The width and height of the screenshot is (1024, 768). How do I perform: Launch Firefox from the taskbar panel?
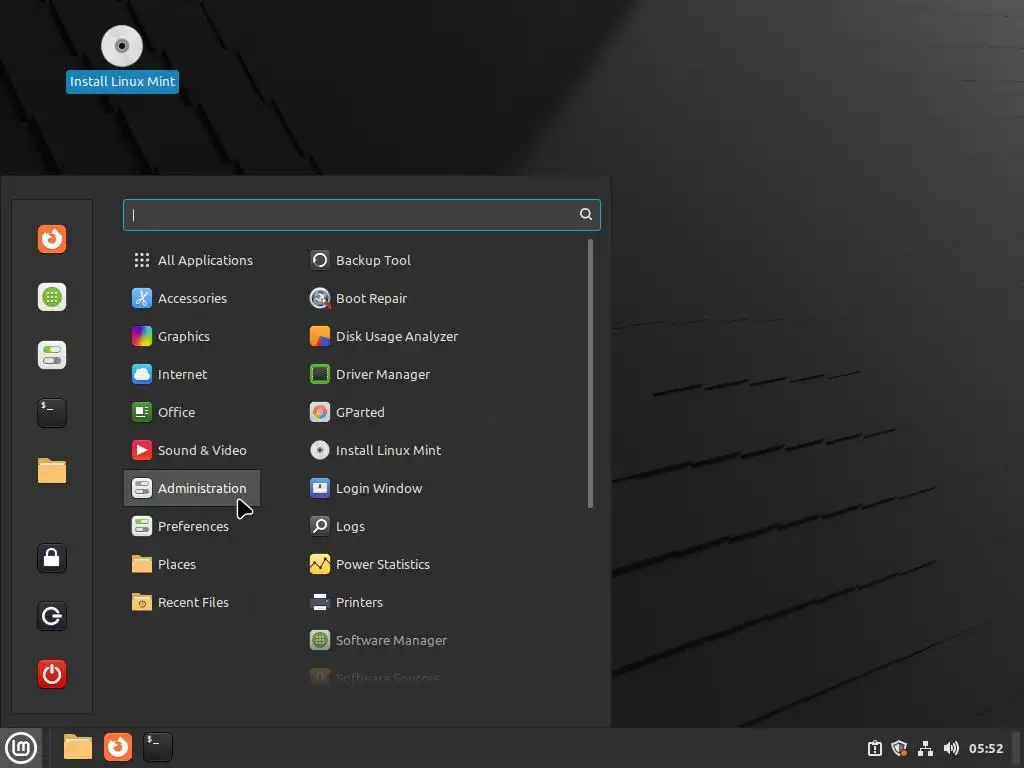click(x=118, y=747)
